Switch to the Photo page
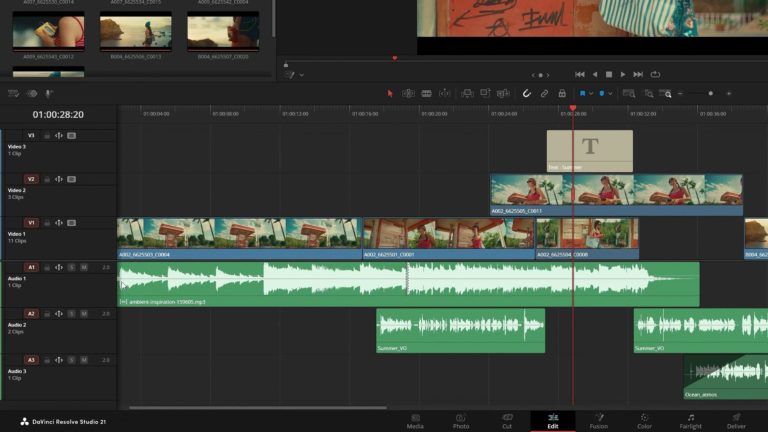Viewport: 768px width, 432px height. [461, 421]
